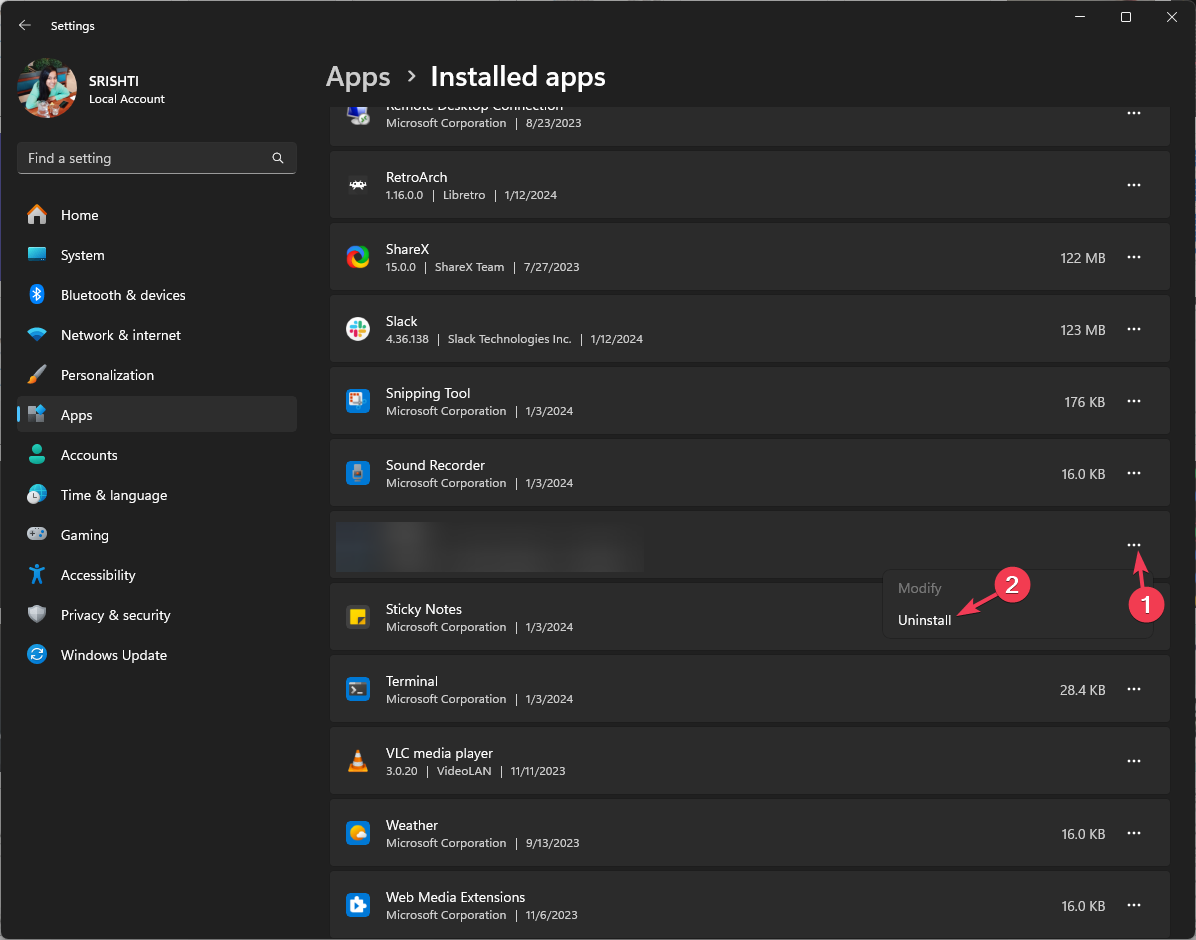Image resolution: width=1196 pixels, height=940 pixels.
Task: Open more options for VLC media player
Action: click(x=1134, y=761)
